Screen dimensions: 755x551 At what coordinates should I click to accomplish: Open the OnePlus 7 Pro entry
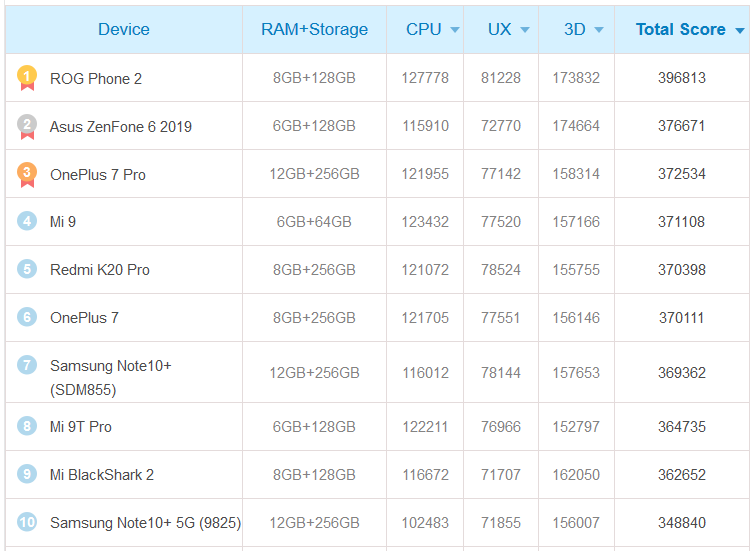98,174
